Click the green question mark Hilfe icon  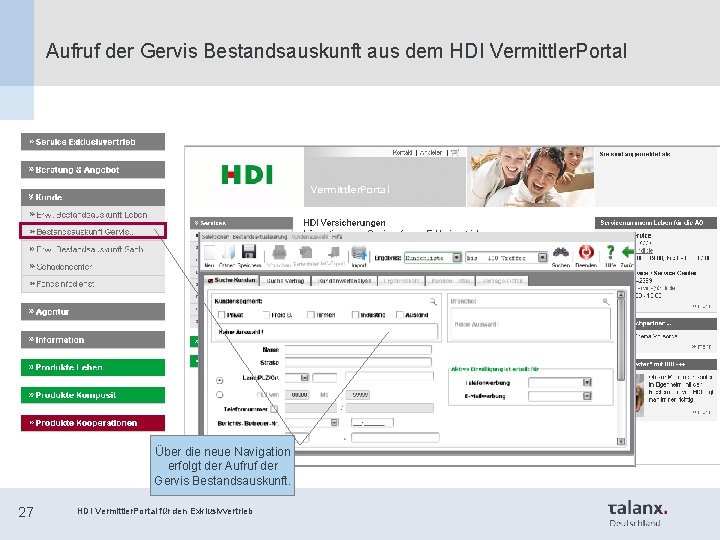[610, 252]
